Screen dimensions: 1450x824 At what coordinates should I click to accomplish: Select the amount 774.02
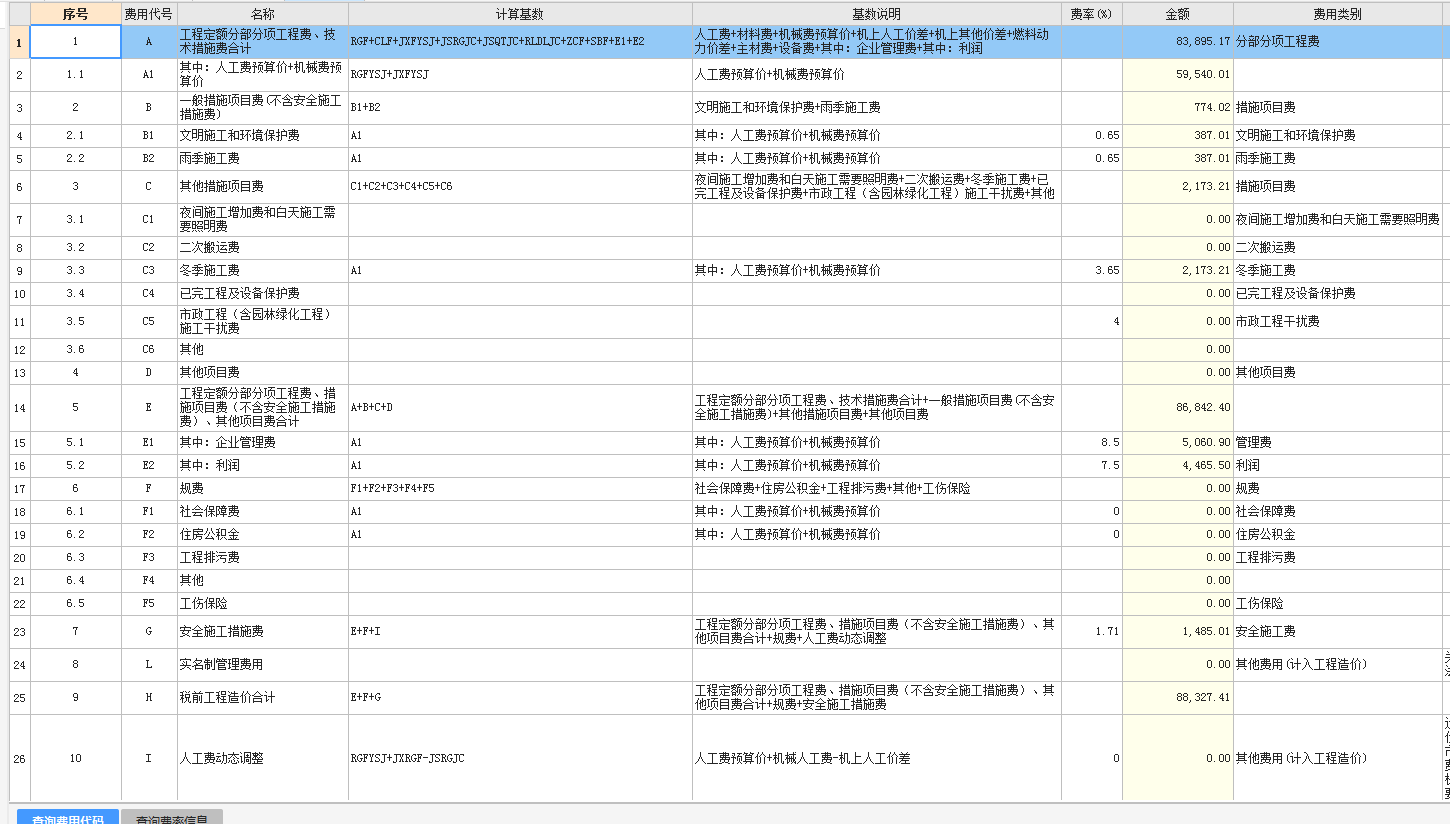tap(1178, 108)
